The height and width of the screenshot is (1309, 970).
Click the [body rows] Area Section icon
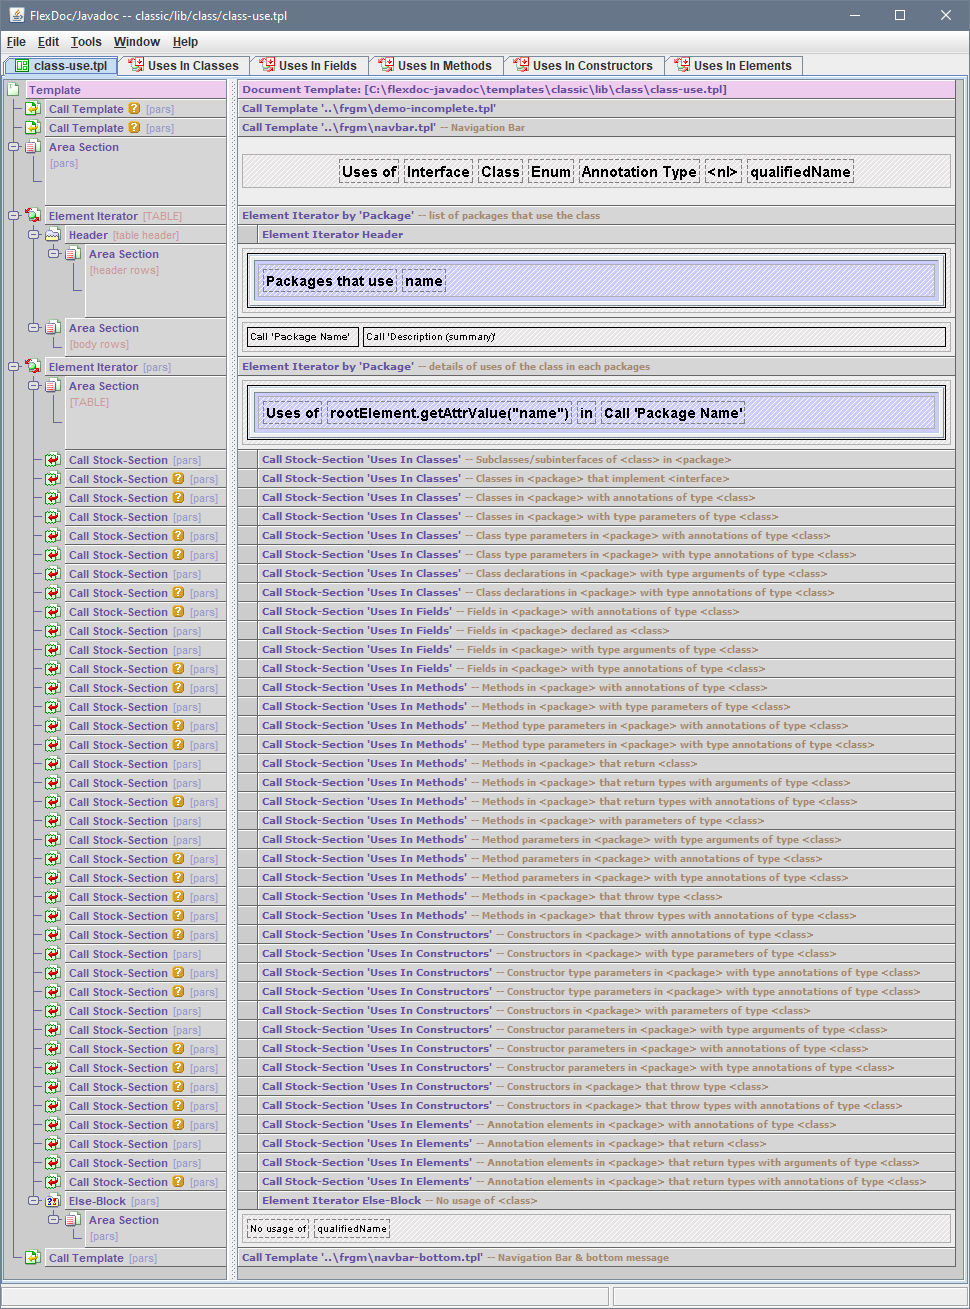coord(53,328)
